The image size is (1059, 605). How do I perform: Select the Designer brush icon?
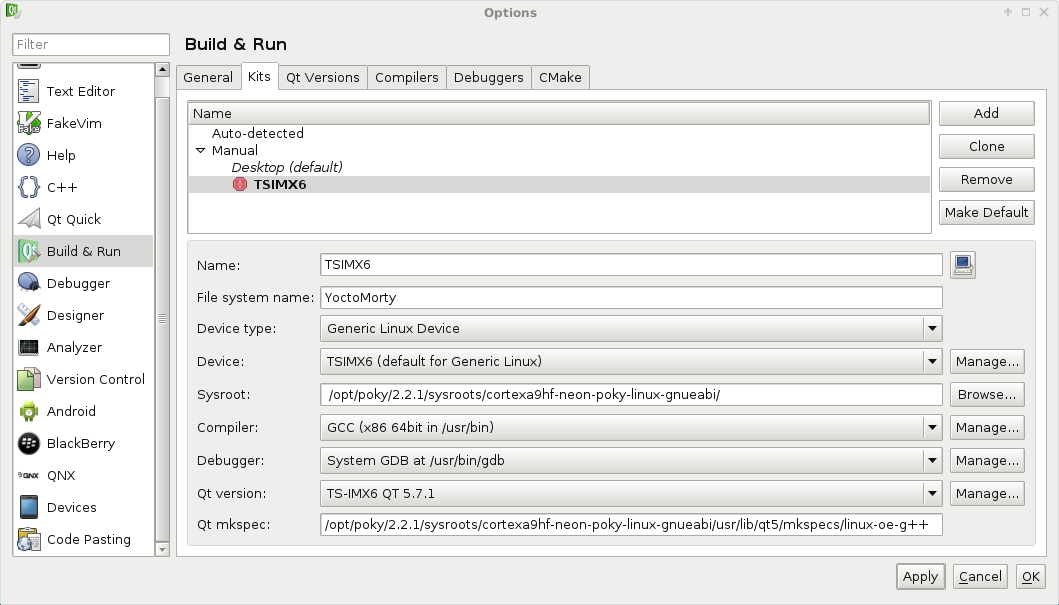[x=28, y=315]
